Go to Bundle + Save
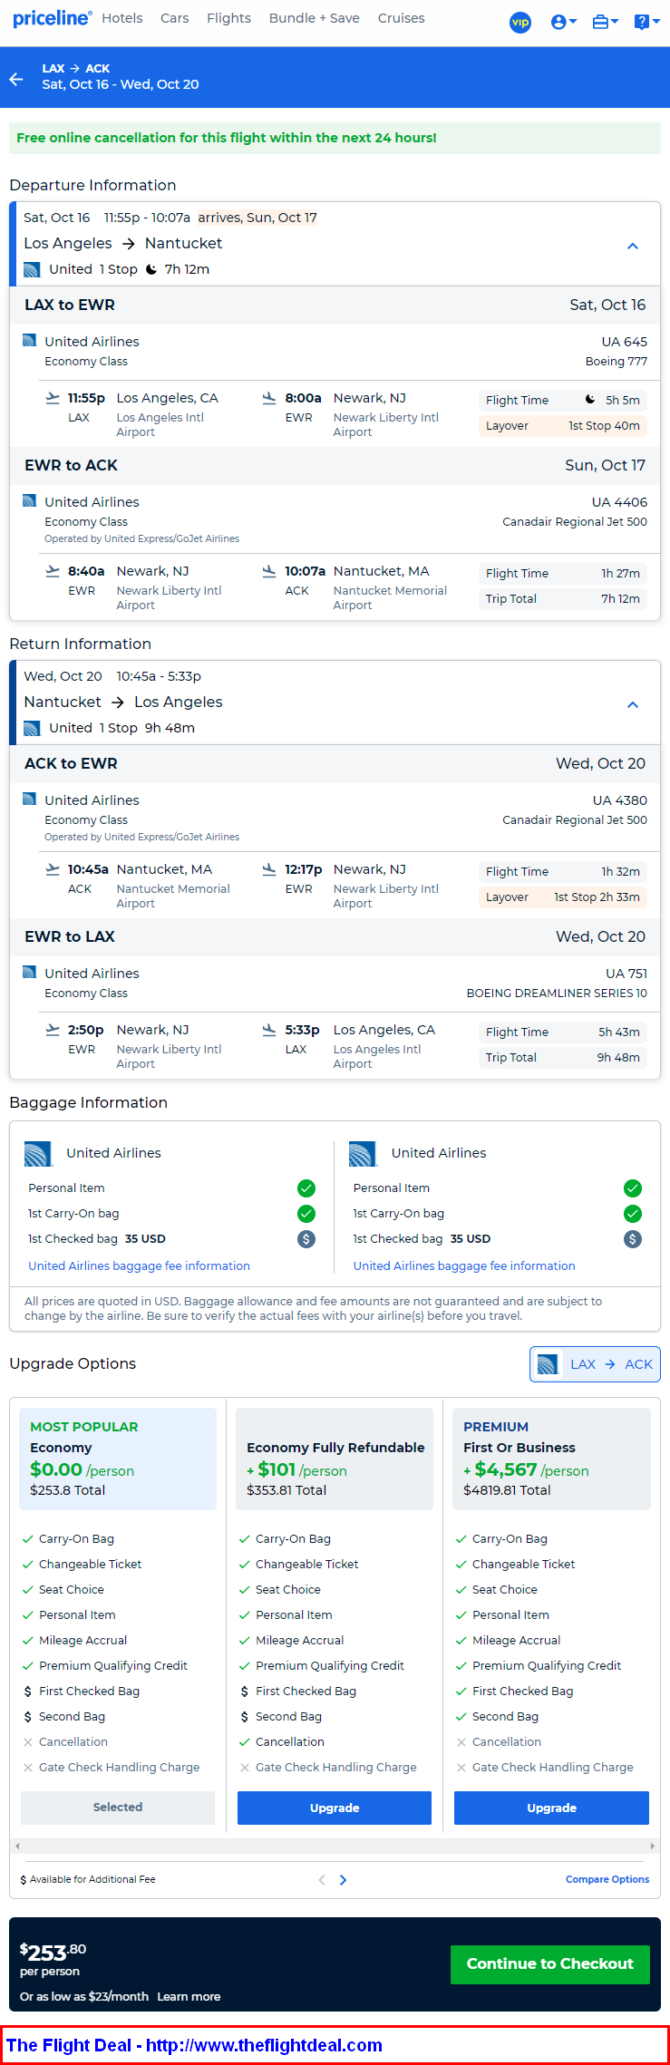The image size is (670, 2065). click(x=314, y=18)
